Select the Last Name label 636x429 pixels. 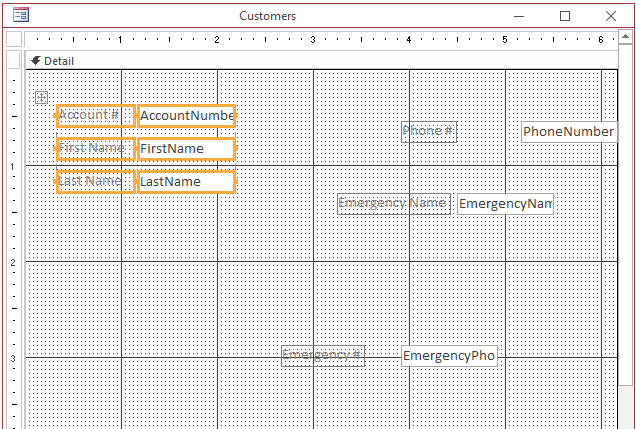96,181
